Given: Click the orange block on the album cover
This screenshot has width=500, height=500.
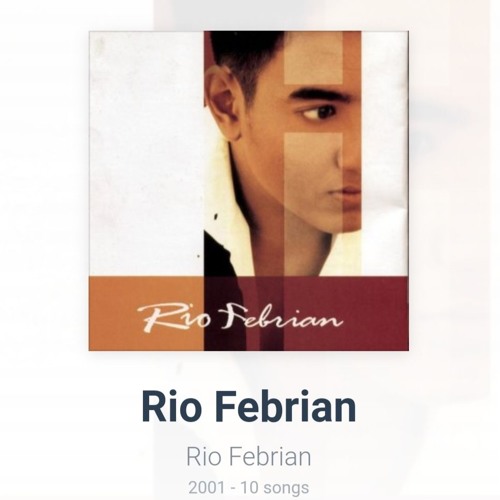Looking at the screenshot, I should click(146, 313).
